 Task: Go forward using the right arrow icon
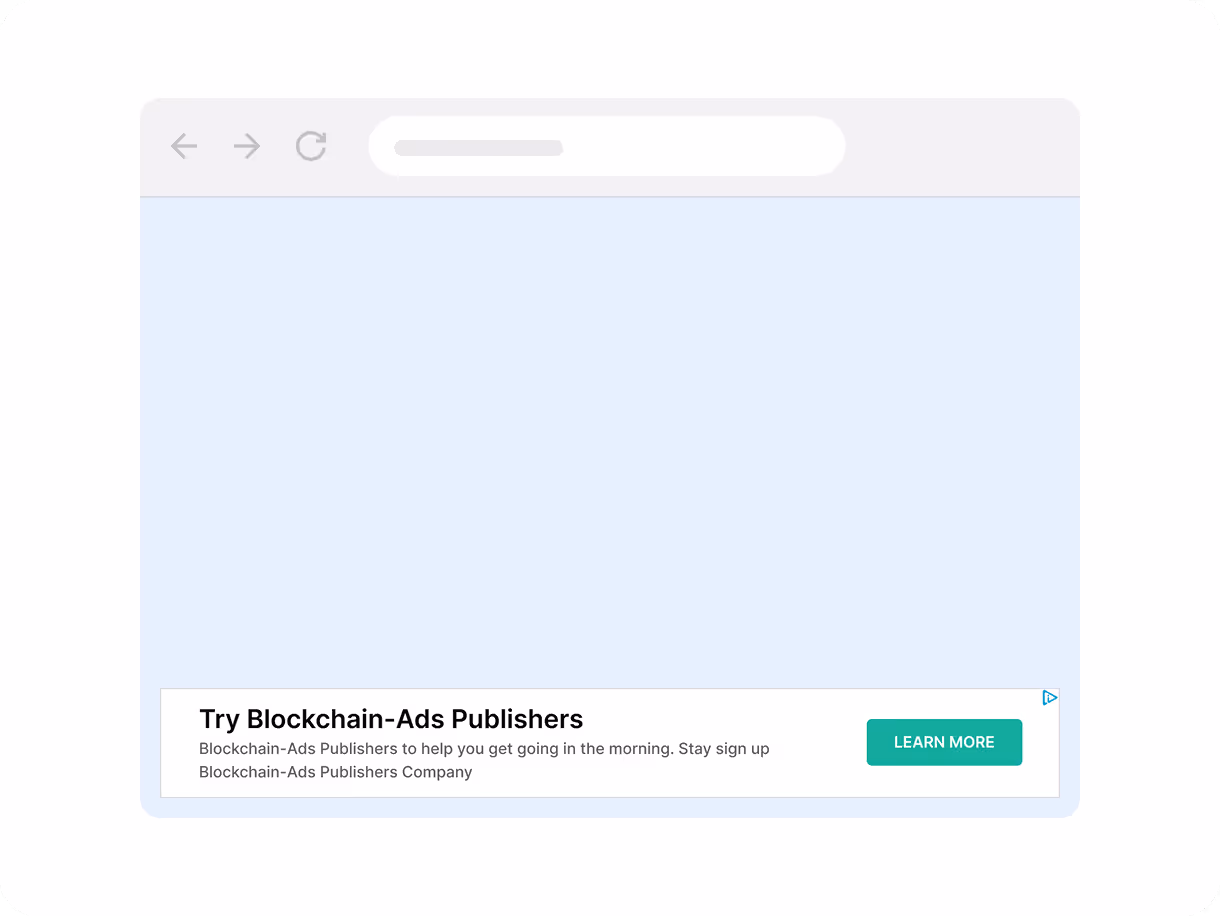[x=247, y=146]
